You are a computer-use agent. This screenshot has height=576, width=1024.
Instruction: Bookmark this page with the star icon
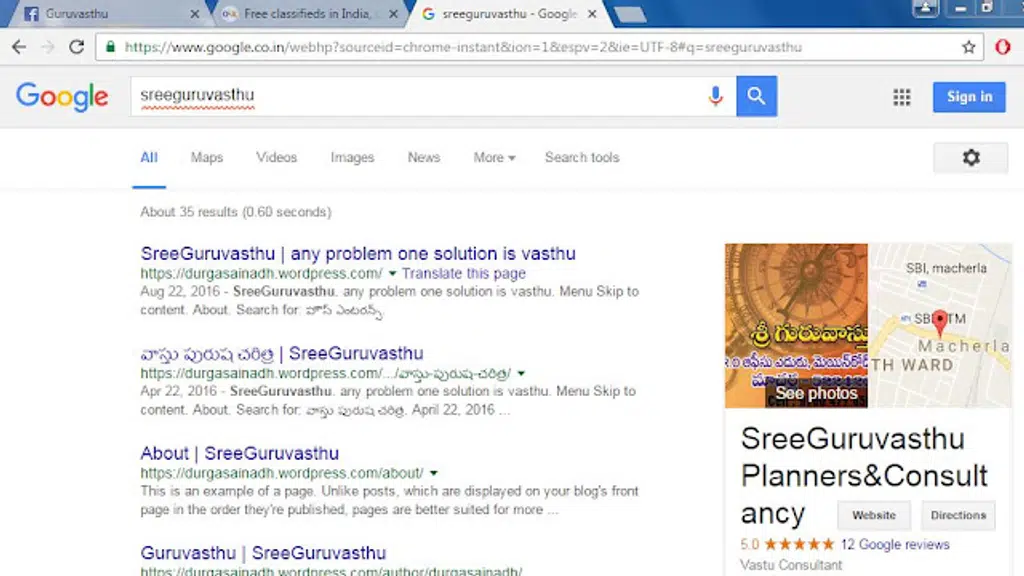click(968, 47)
